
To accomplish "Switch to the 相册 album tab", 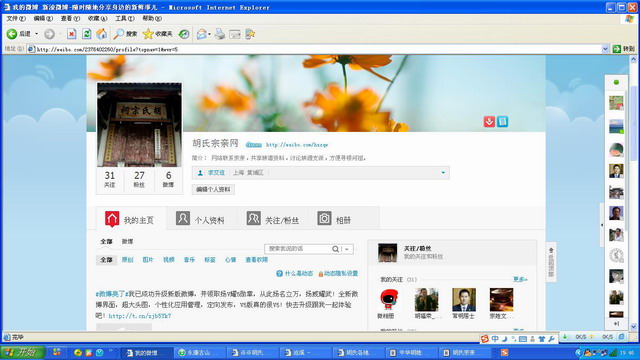I will pos(344,220).
